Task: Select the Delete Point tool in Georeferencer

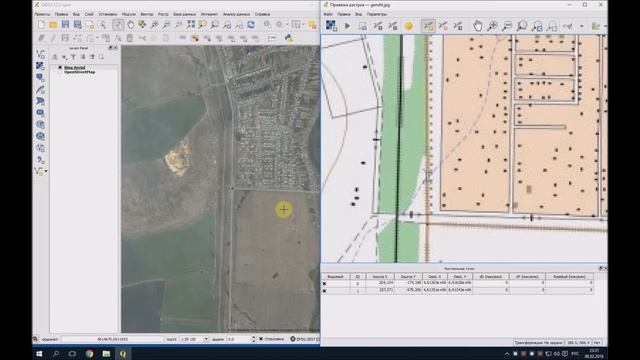Action: click(443, 26)
